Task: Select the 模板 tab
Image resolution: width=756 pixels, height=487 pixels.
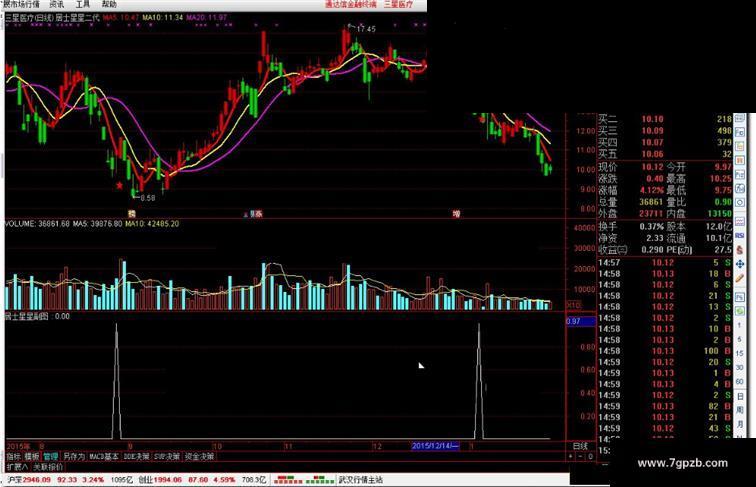Action: click(x=32, y=456)
